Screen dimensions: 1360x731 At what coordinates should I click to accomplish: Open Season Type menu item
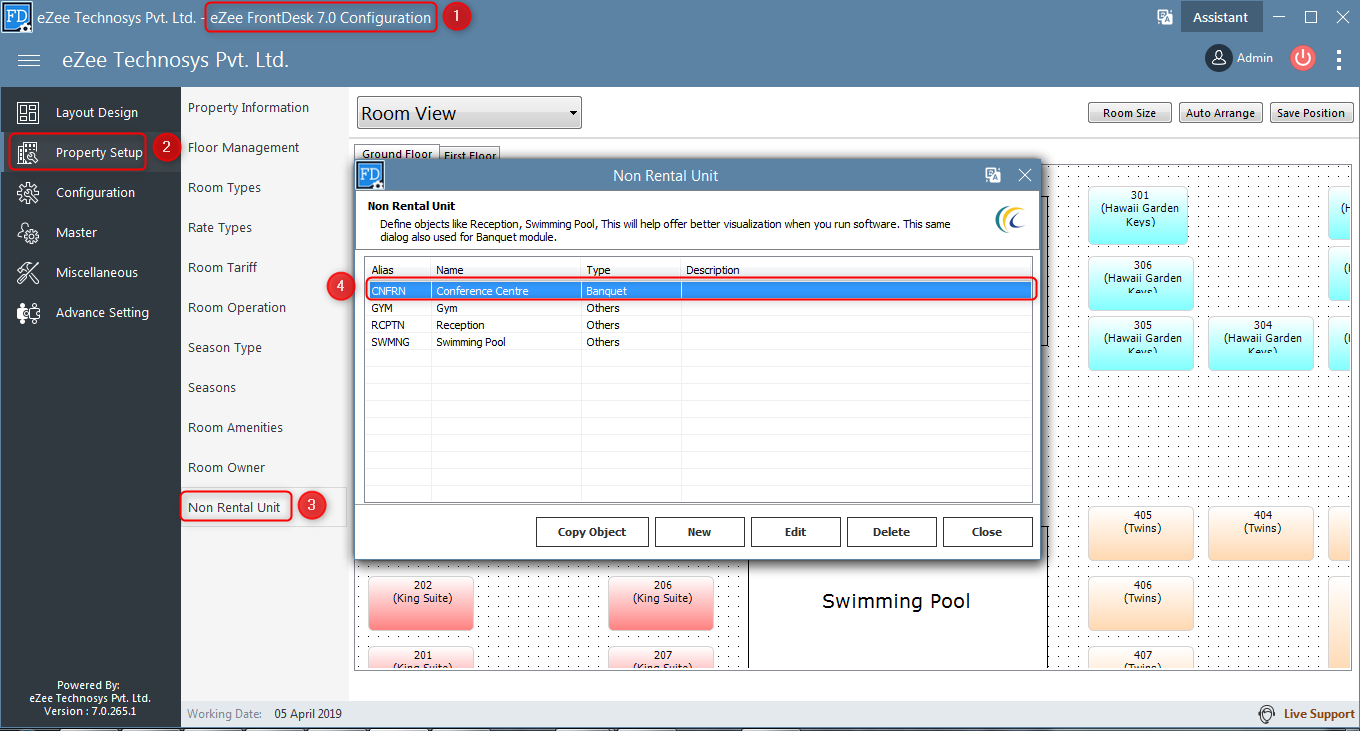tap(225, 348)
